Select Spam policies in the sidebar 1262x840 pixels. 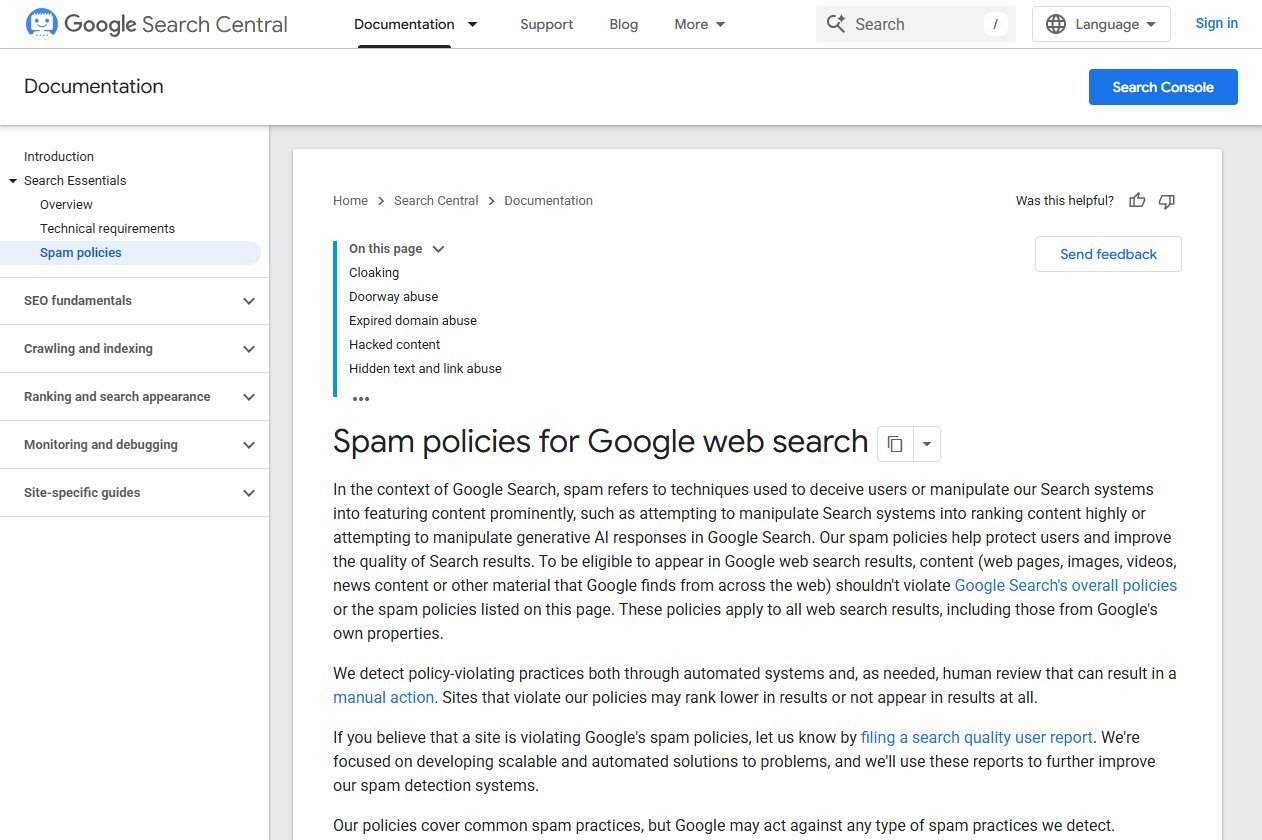point(81,253)
